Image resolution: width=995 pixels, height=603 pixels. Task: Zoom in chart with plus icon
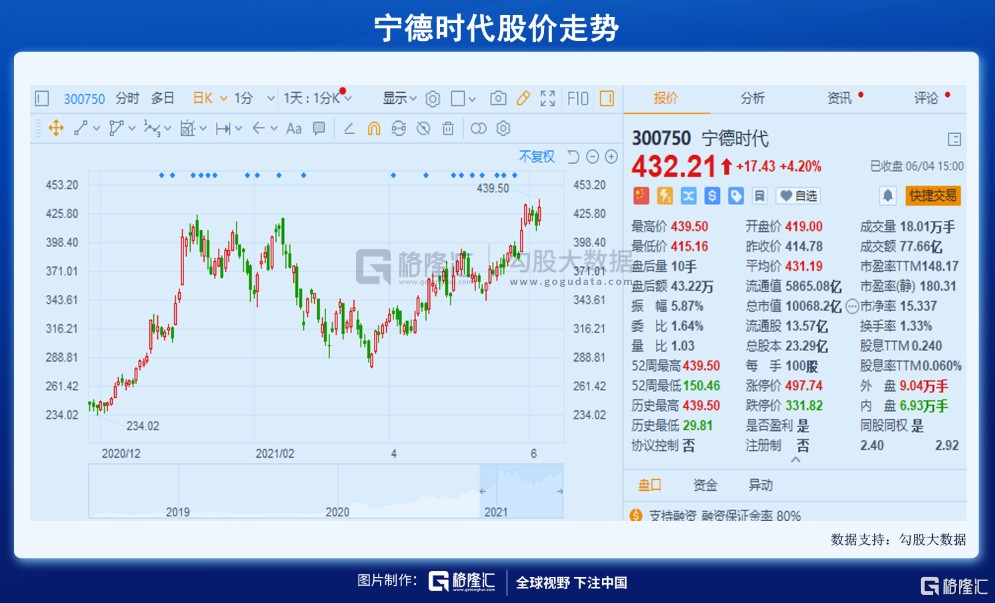point(611,157)
